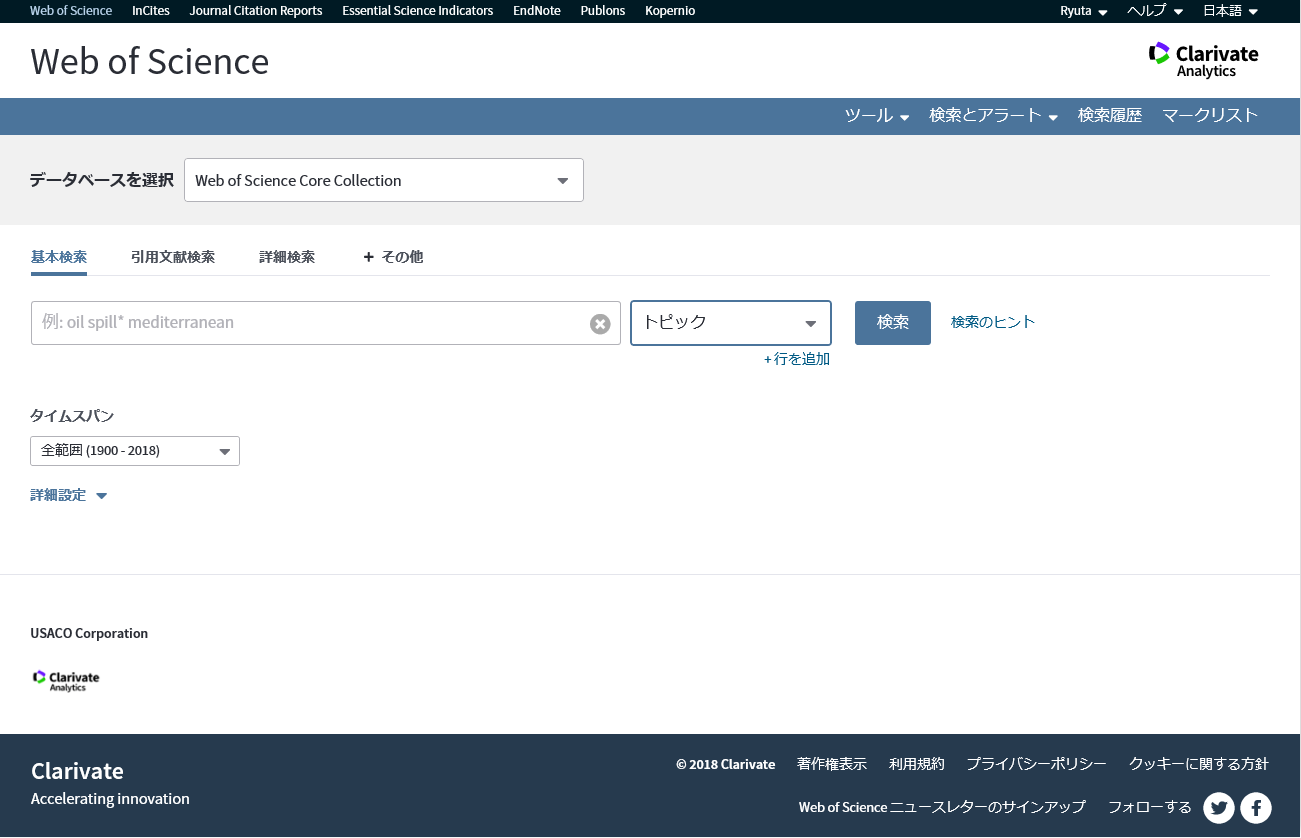The height and width of the screenshot is (838, 1301).
Task: Open the 日本語 language menu
Action: 1230,11
